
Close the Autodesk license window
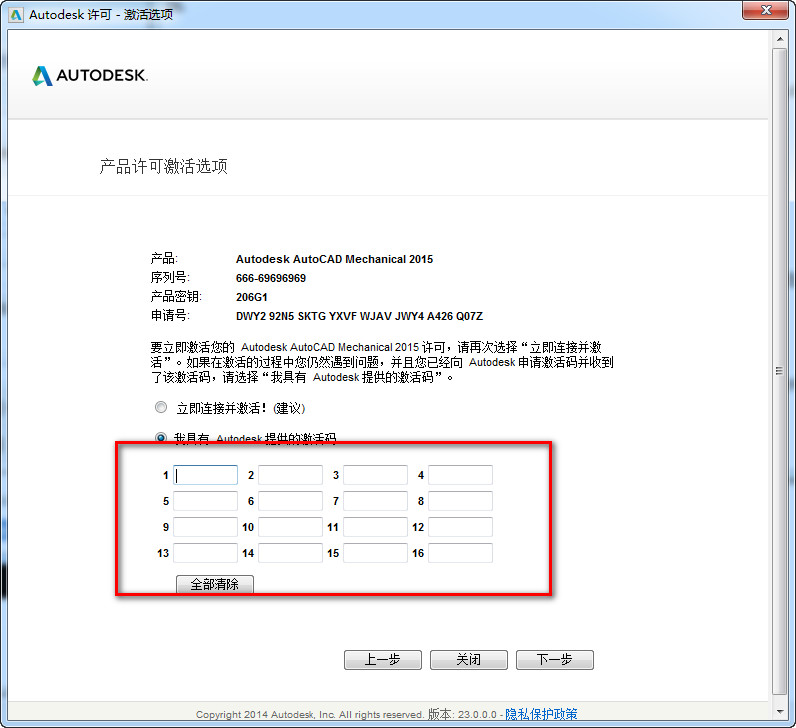[x=766, y=10]
